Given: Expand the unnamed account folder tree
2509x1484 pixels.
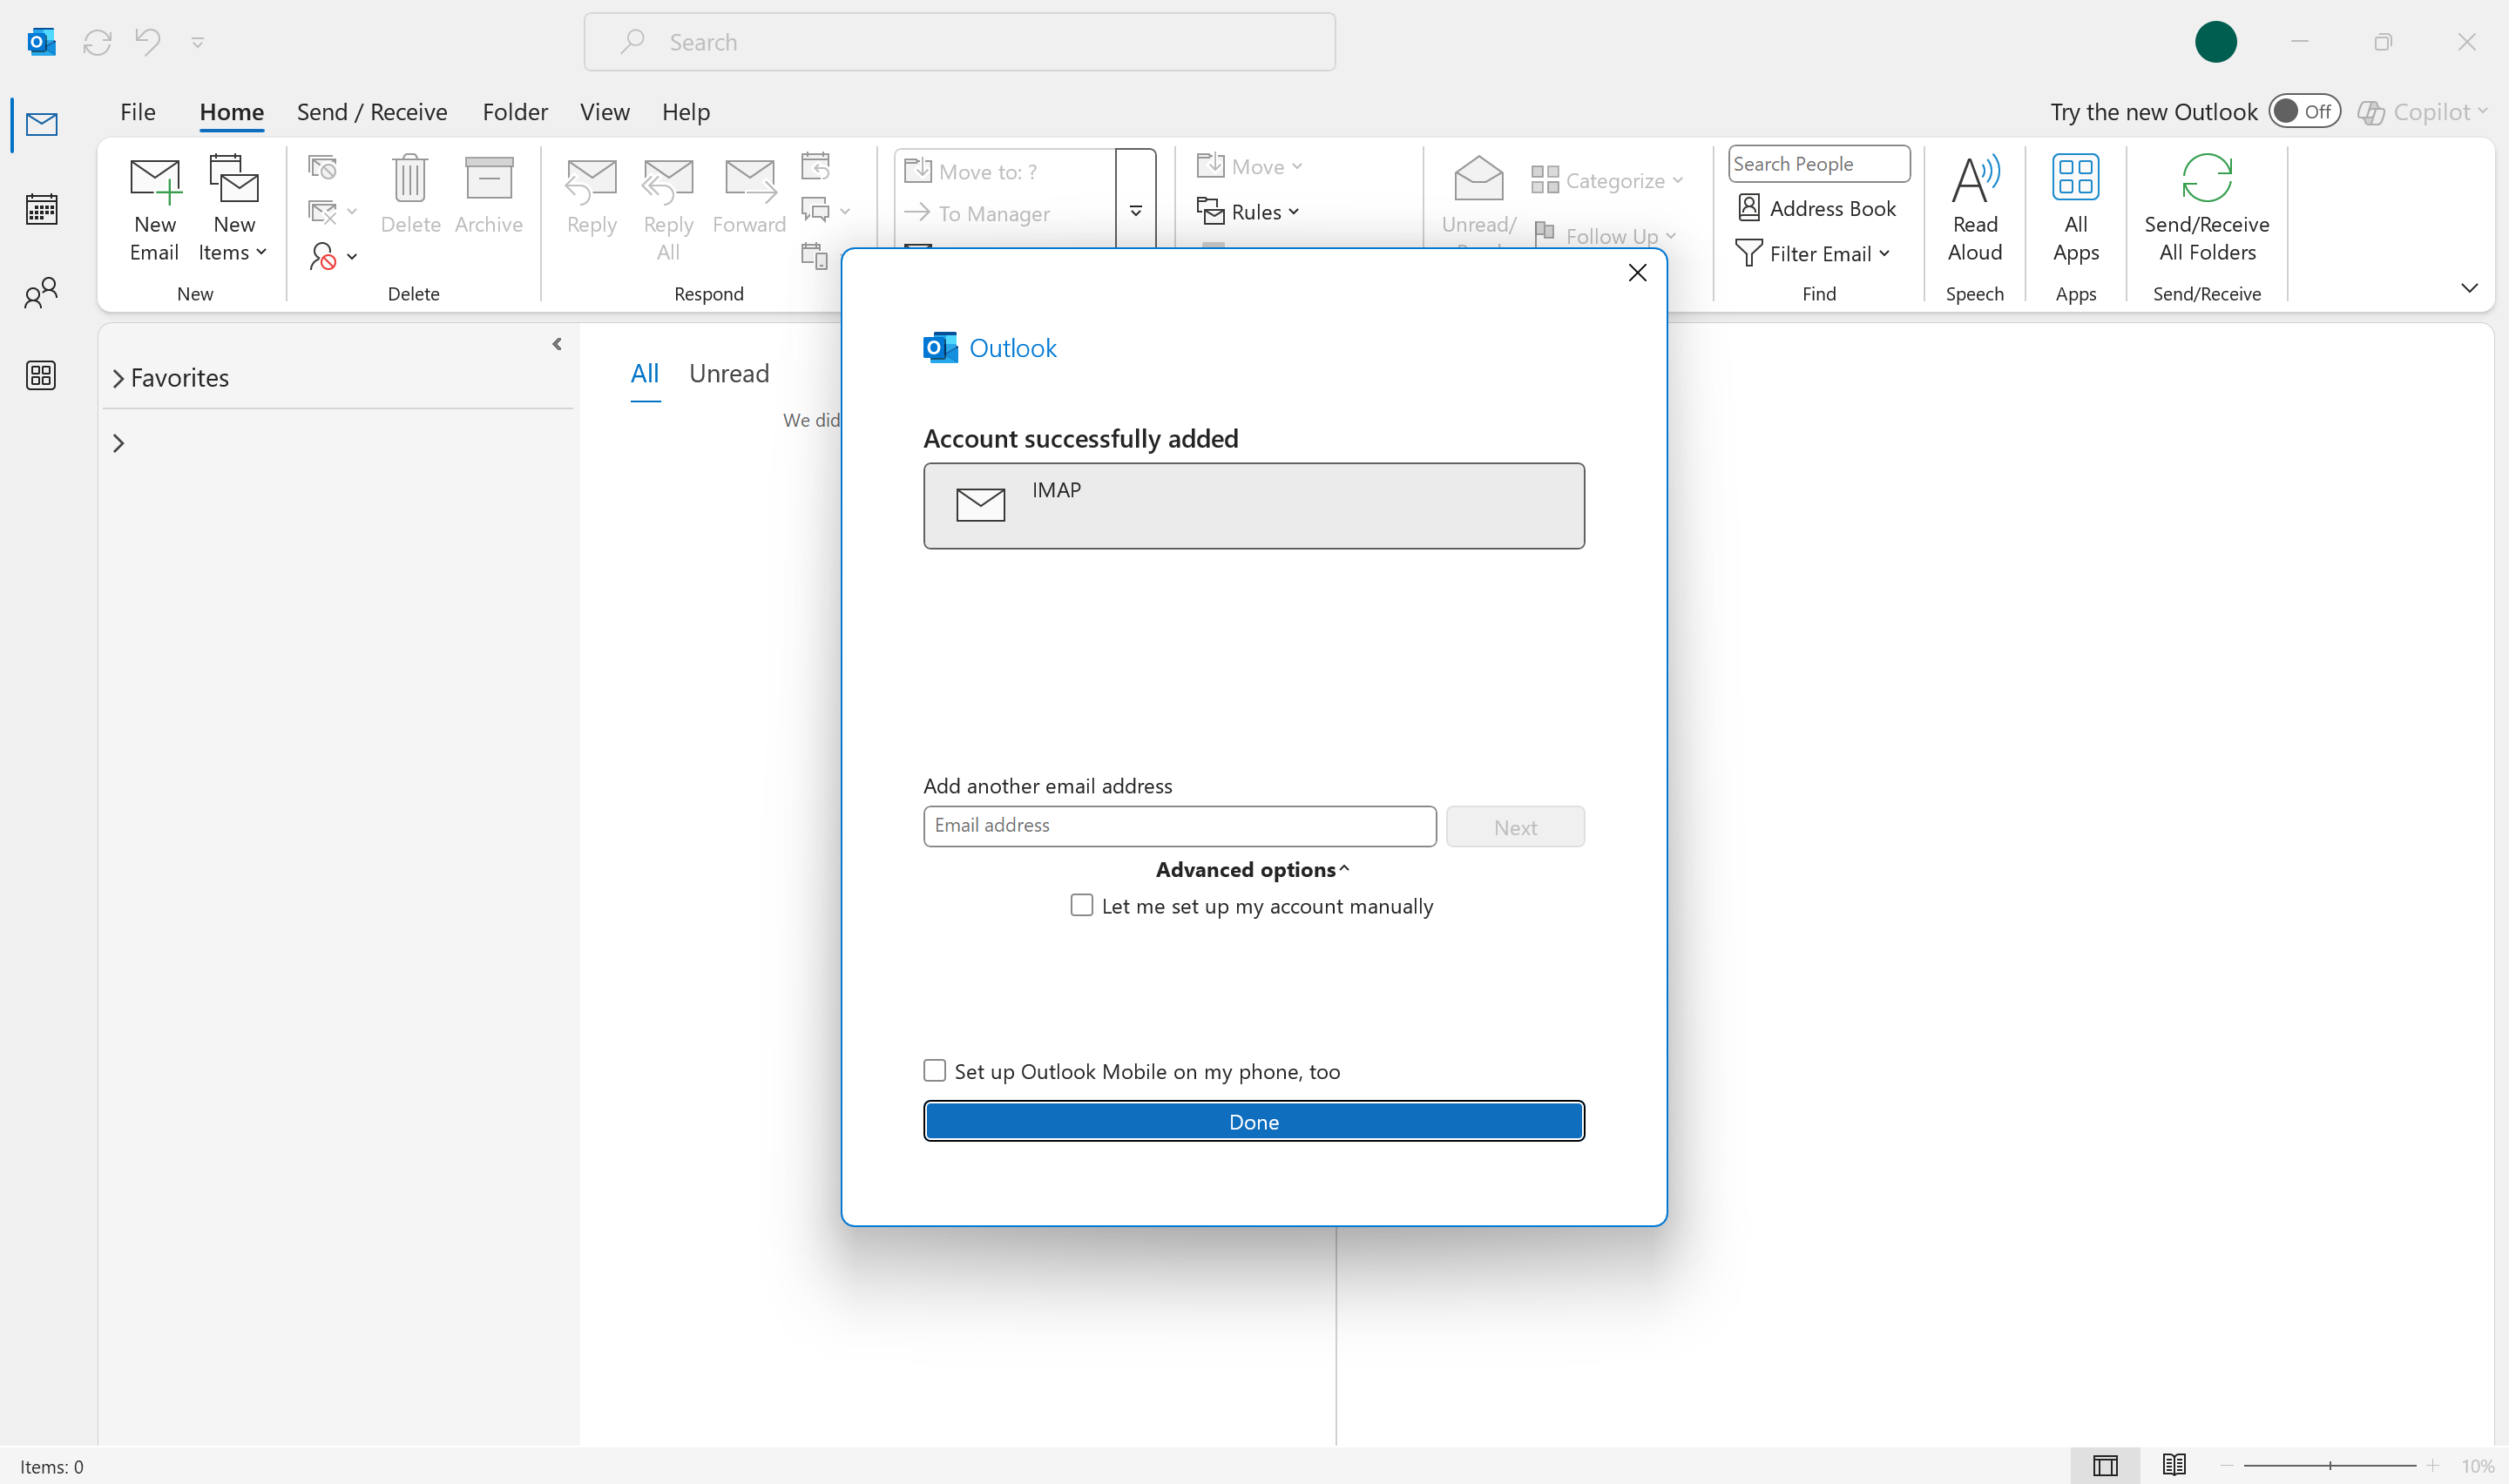Looking at the screenshot, I should pos(118,443).
